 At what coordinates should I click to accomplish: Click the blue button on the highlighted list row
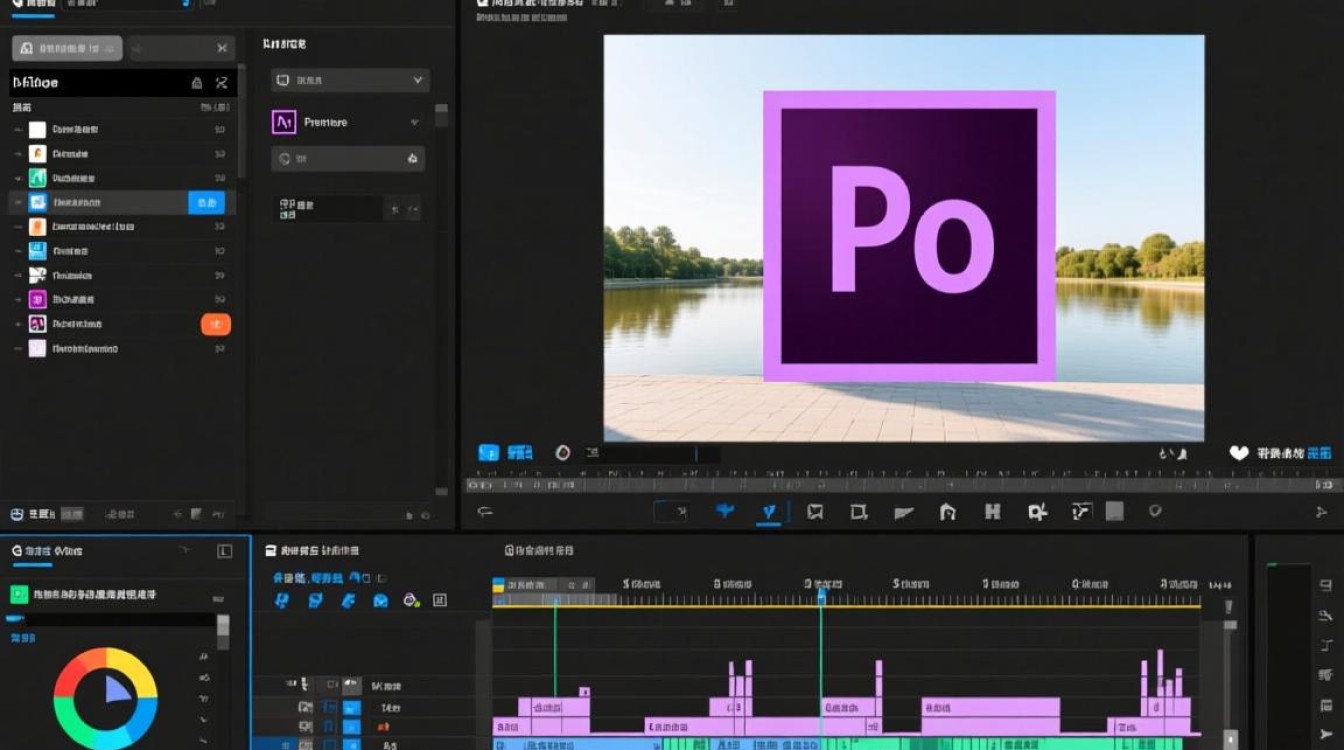tap(207, 202)
